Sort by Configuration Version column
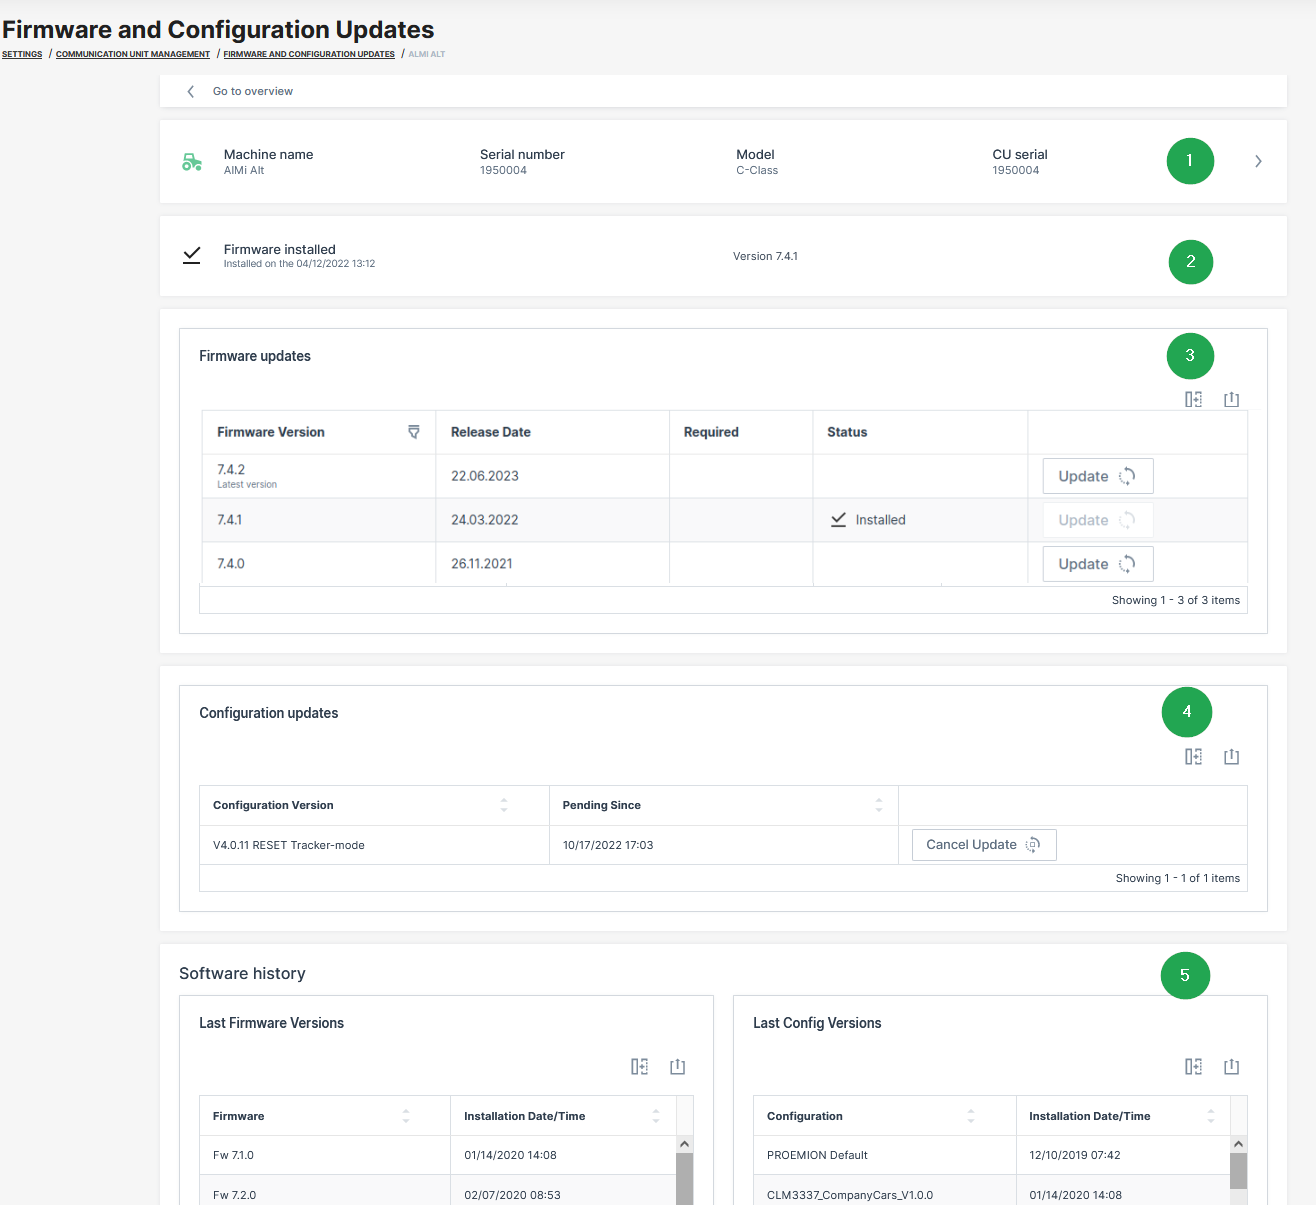The height and width of the screenshot is (1205, 1316). tap(504, 805)
